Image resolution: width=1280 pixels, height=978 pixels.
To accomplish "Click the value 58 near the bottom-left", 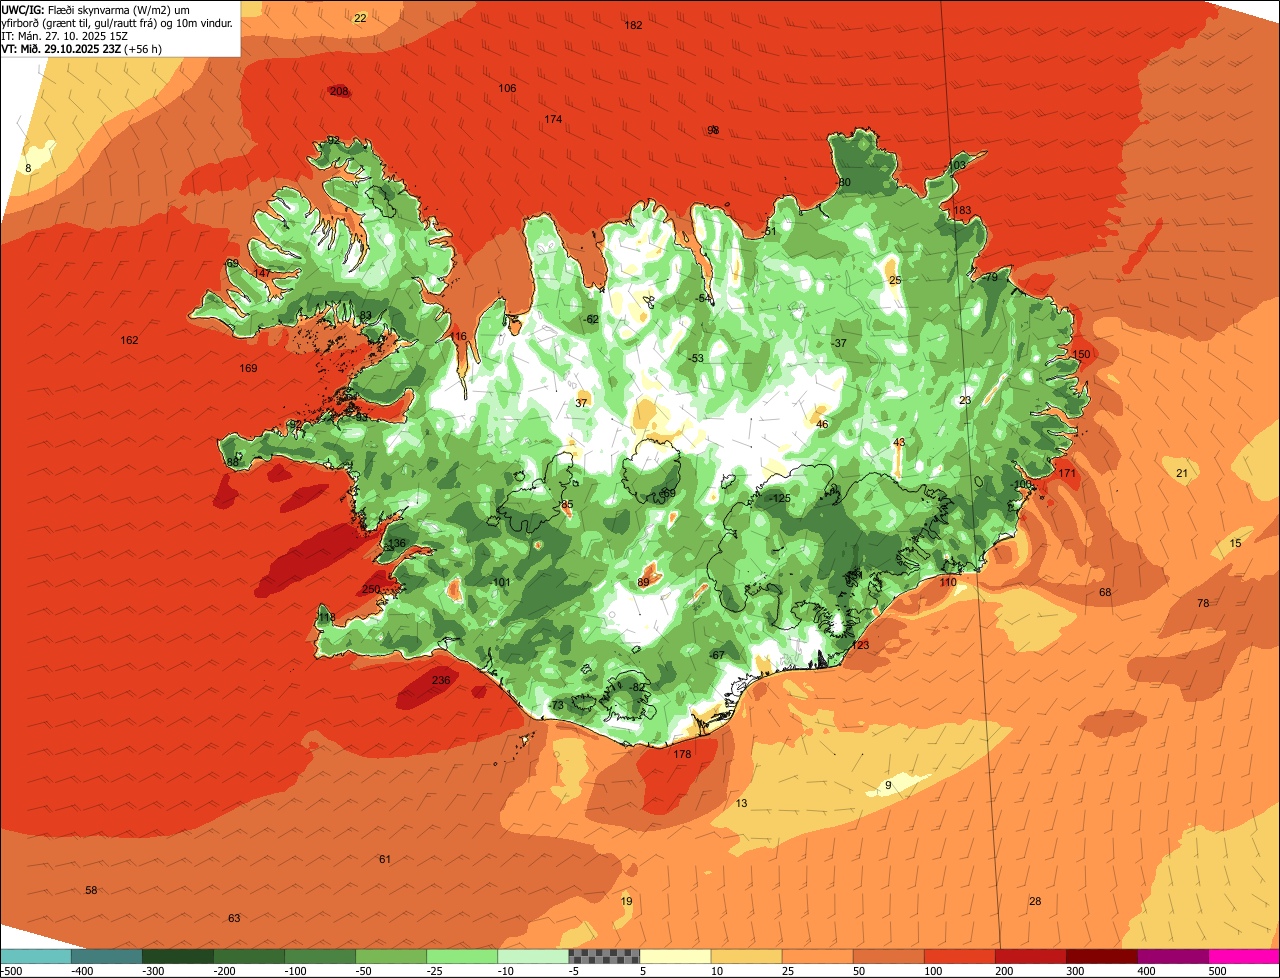I will tap(91, 890).
